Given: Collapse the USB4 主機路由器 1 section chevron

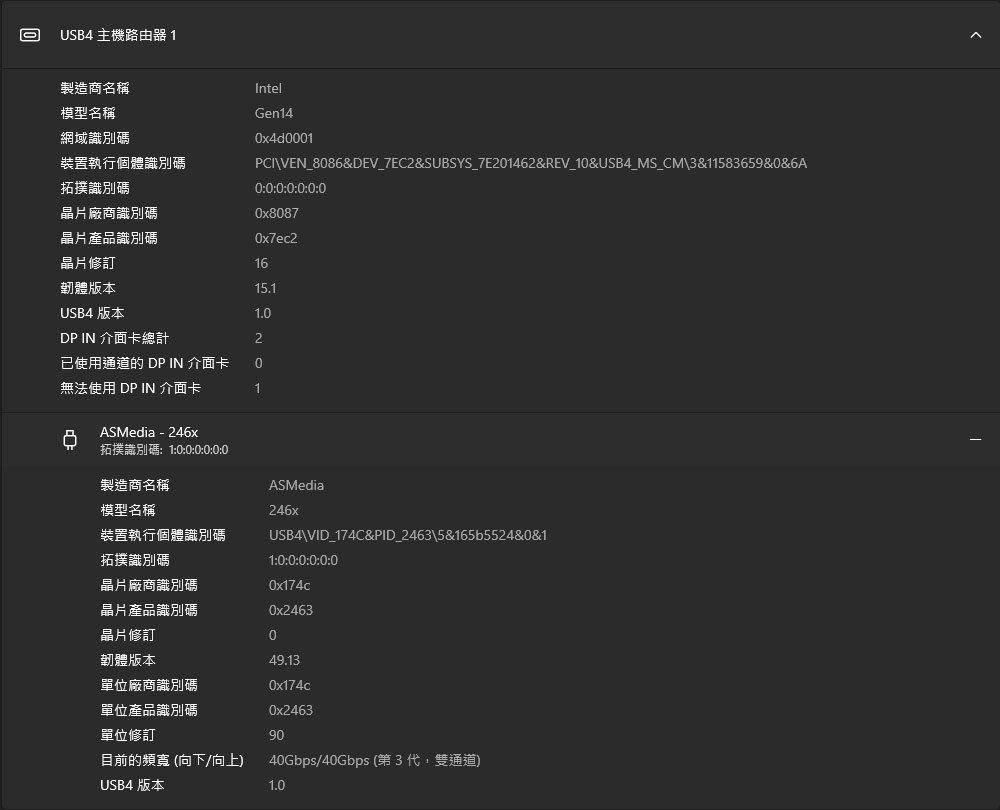Looking at the screenshot, I should point(975,35).
